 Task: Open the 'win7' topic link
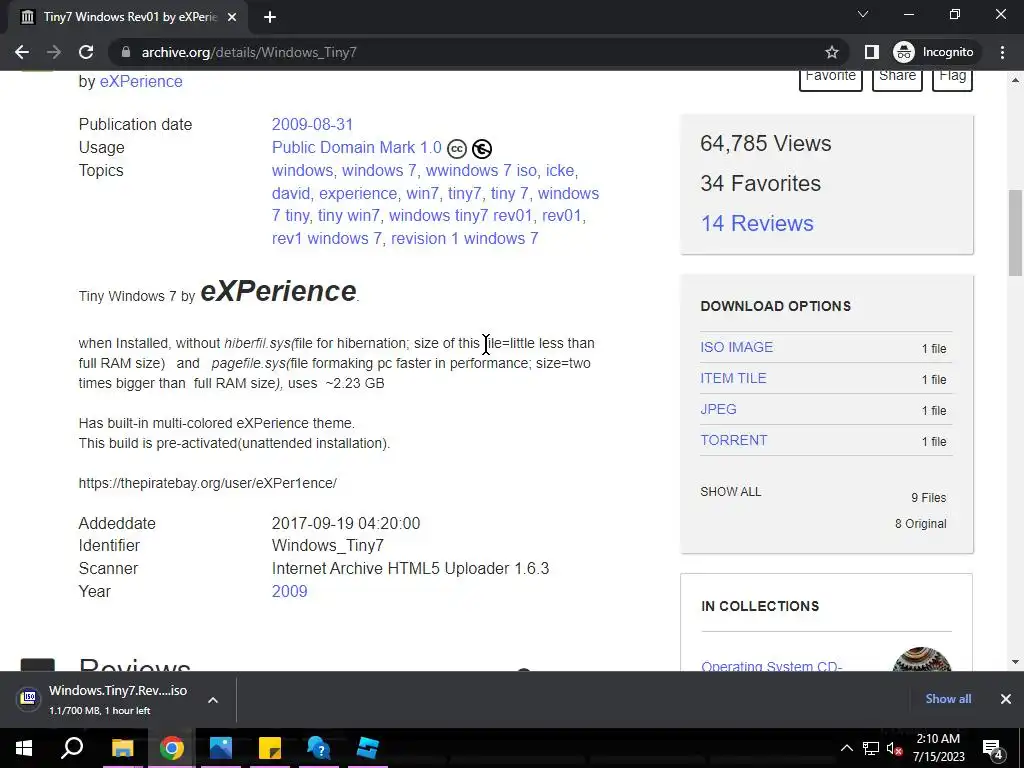[x=423, y=193]
